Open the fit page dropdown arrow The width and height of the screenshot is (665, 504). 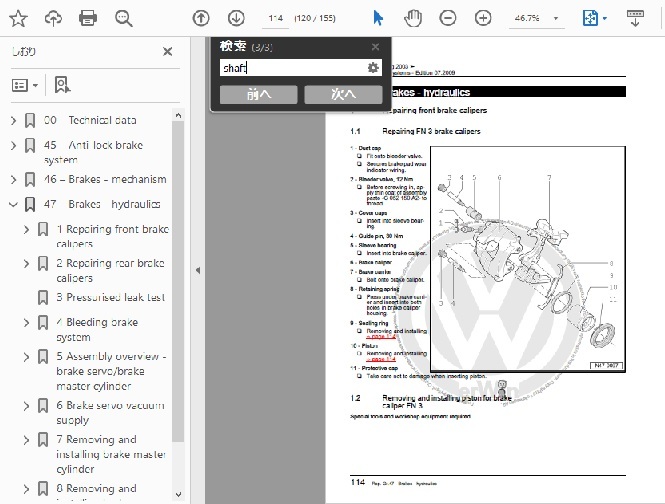pyautogui.click(x=605, y=18)
